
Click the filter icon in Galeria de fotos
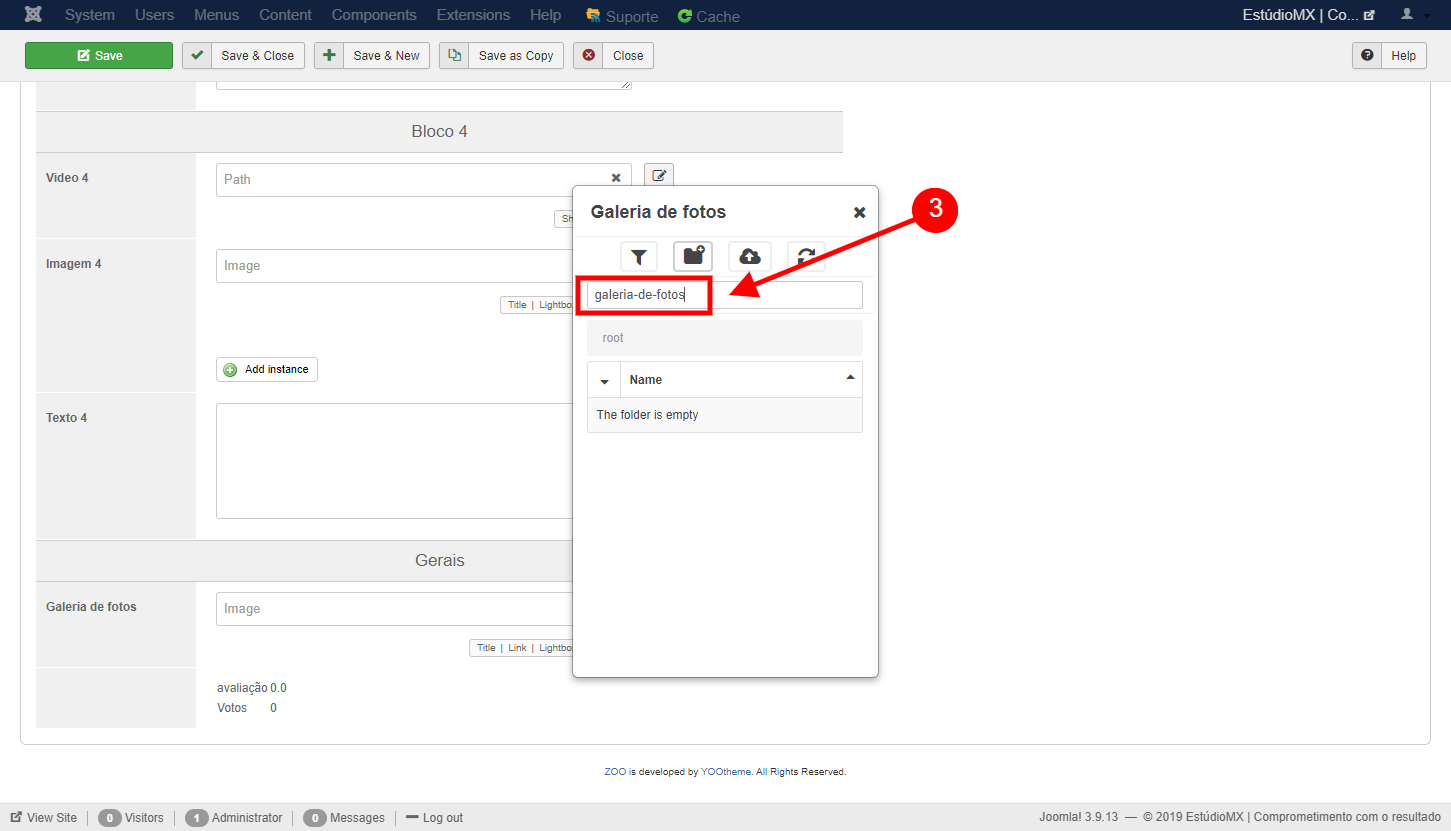pyautogui.click(x=638, y=257)
